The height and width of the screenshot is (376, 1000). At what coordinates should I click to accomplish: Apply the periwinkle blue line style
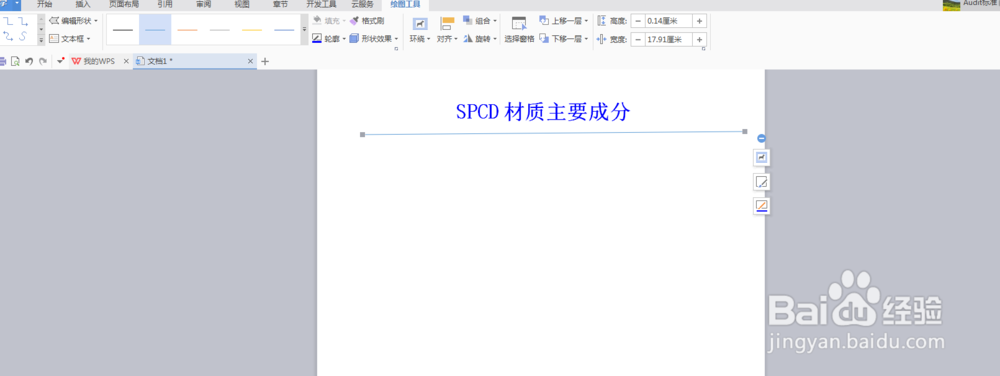(x=284, y=30)
